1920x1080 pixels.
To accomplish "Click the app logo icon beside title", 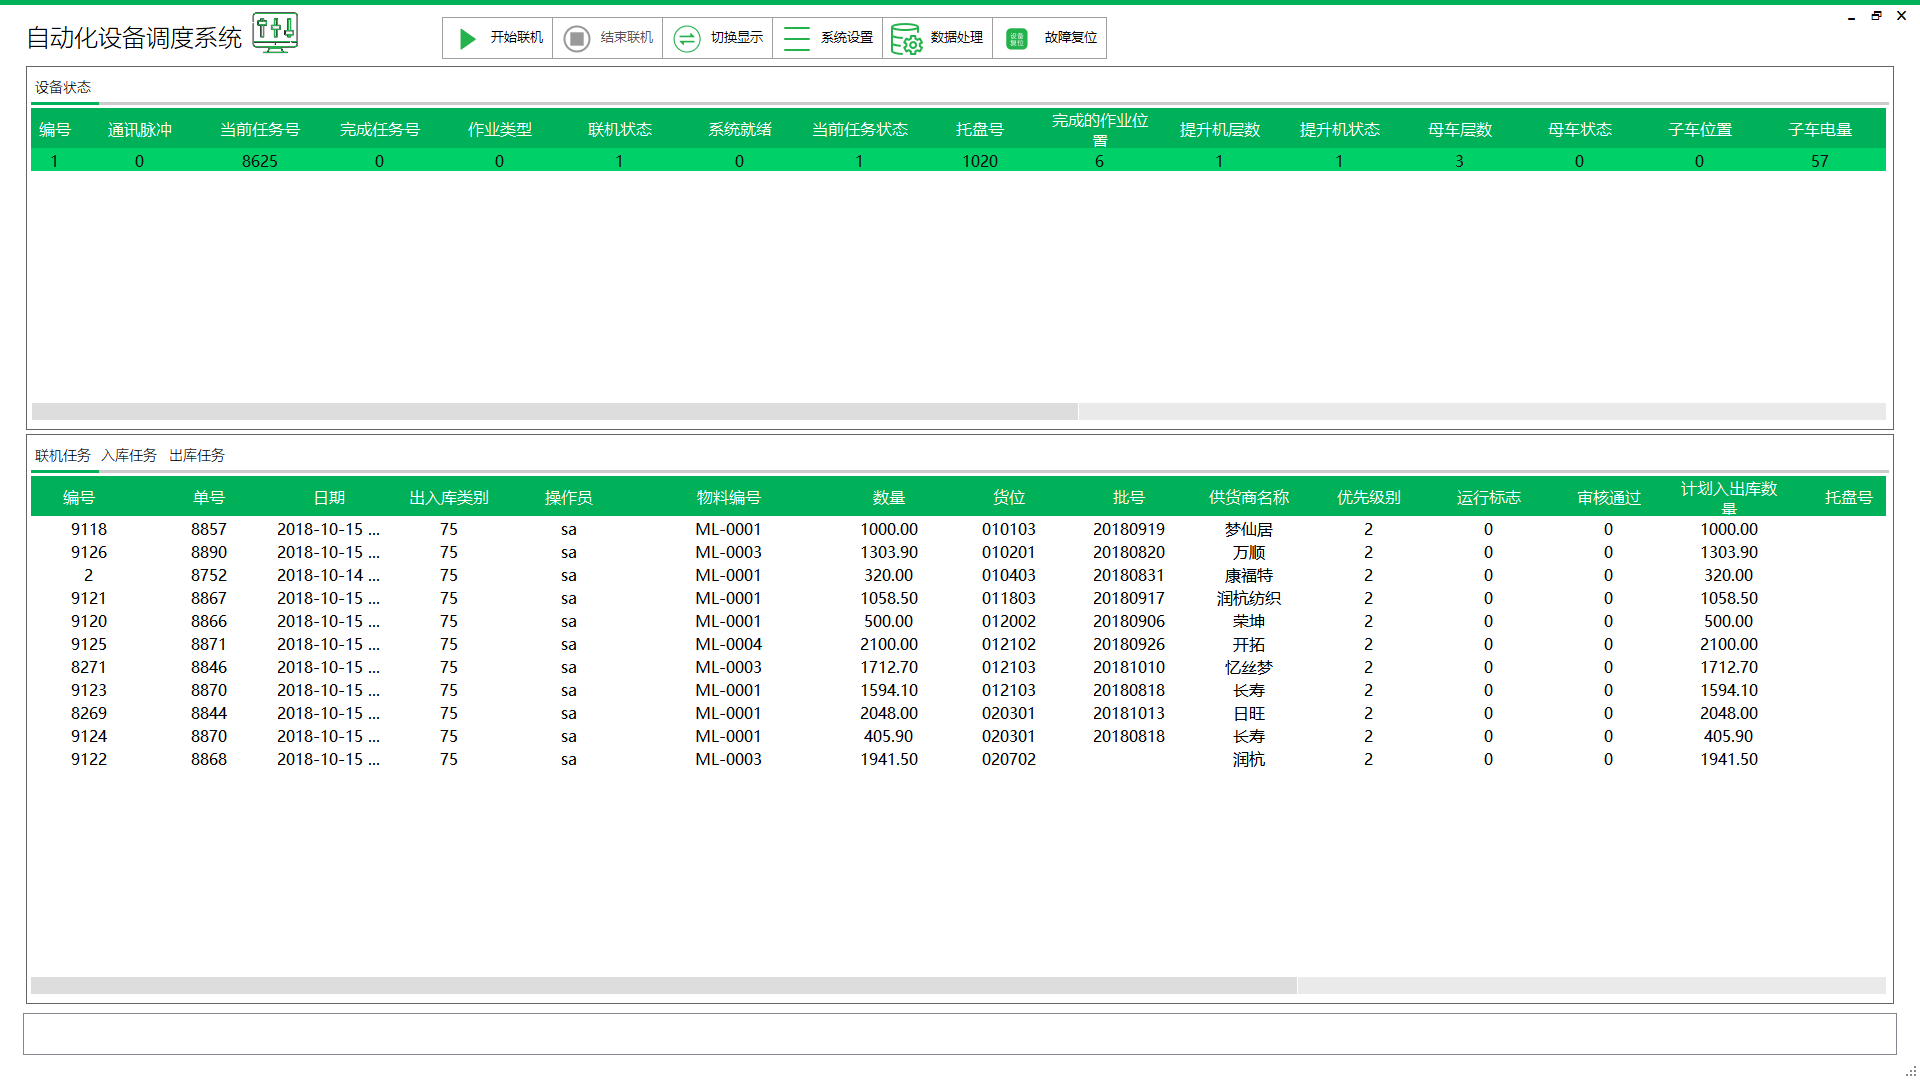I will click(275, 32).
